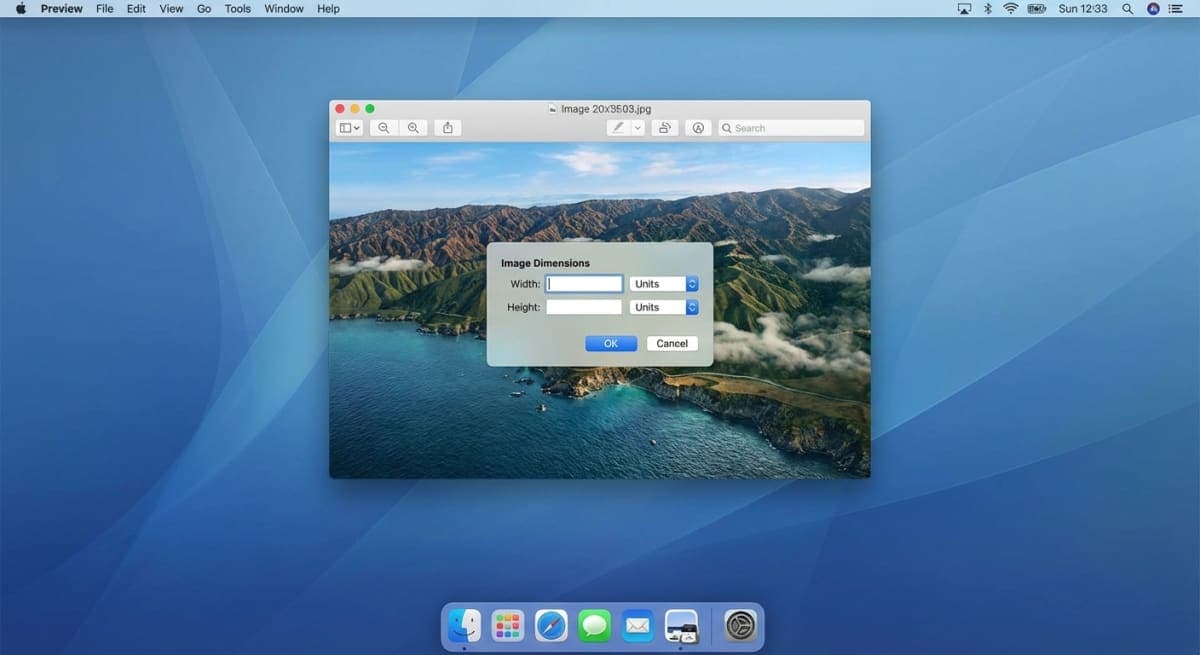Zoom in using the magnifier plus icon
The width and height of the screenshot is (1200, 655).
[x=413, y=127]
